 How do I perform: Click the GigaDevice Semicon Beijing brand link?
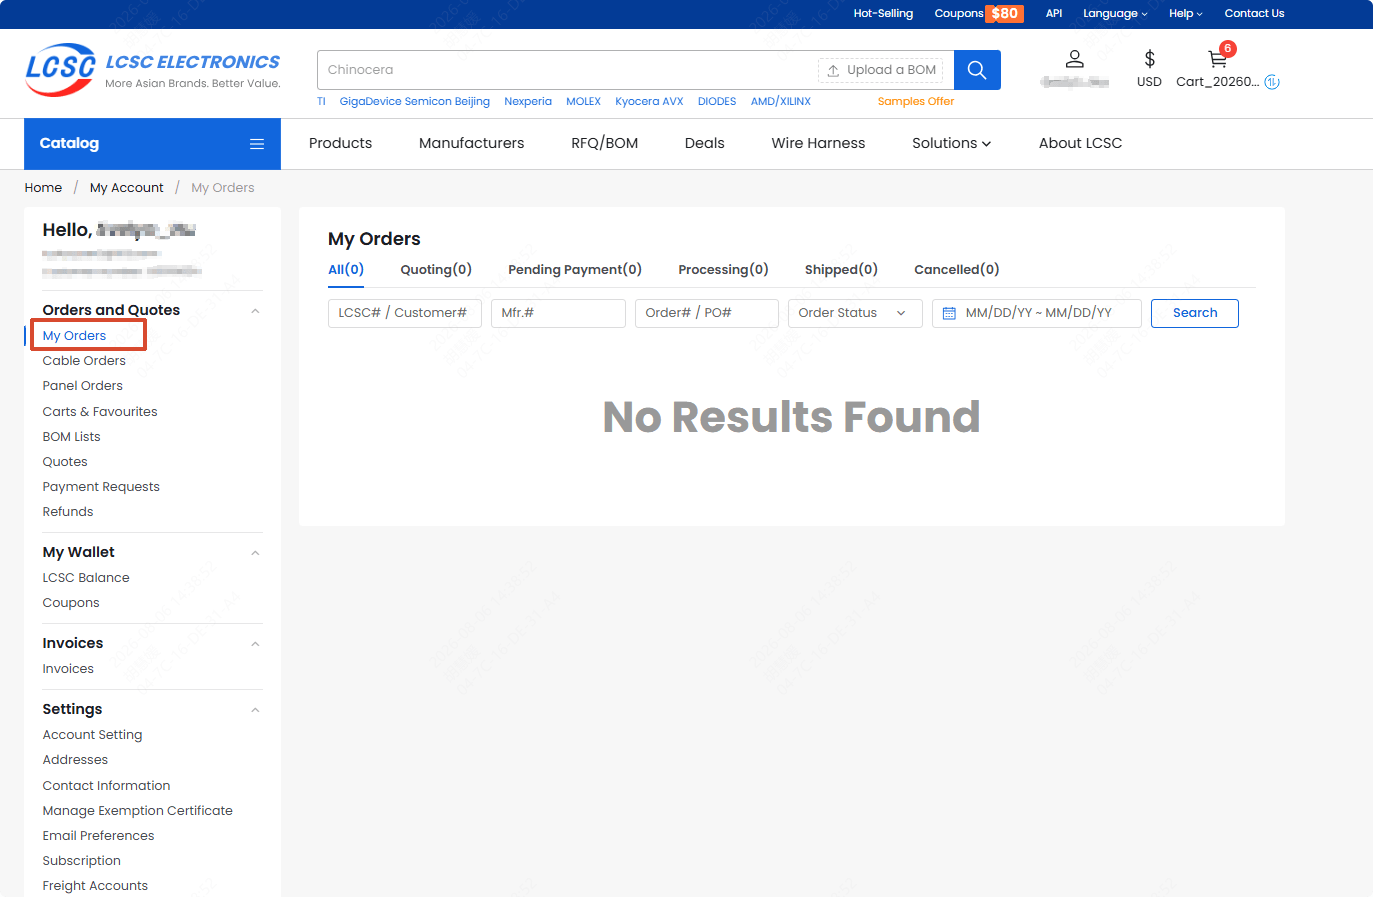click(x=414, y=101)
